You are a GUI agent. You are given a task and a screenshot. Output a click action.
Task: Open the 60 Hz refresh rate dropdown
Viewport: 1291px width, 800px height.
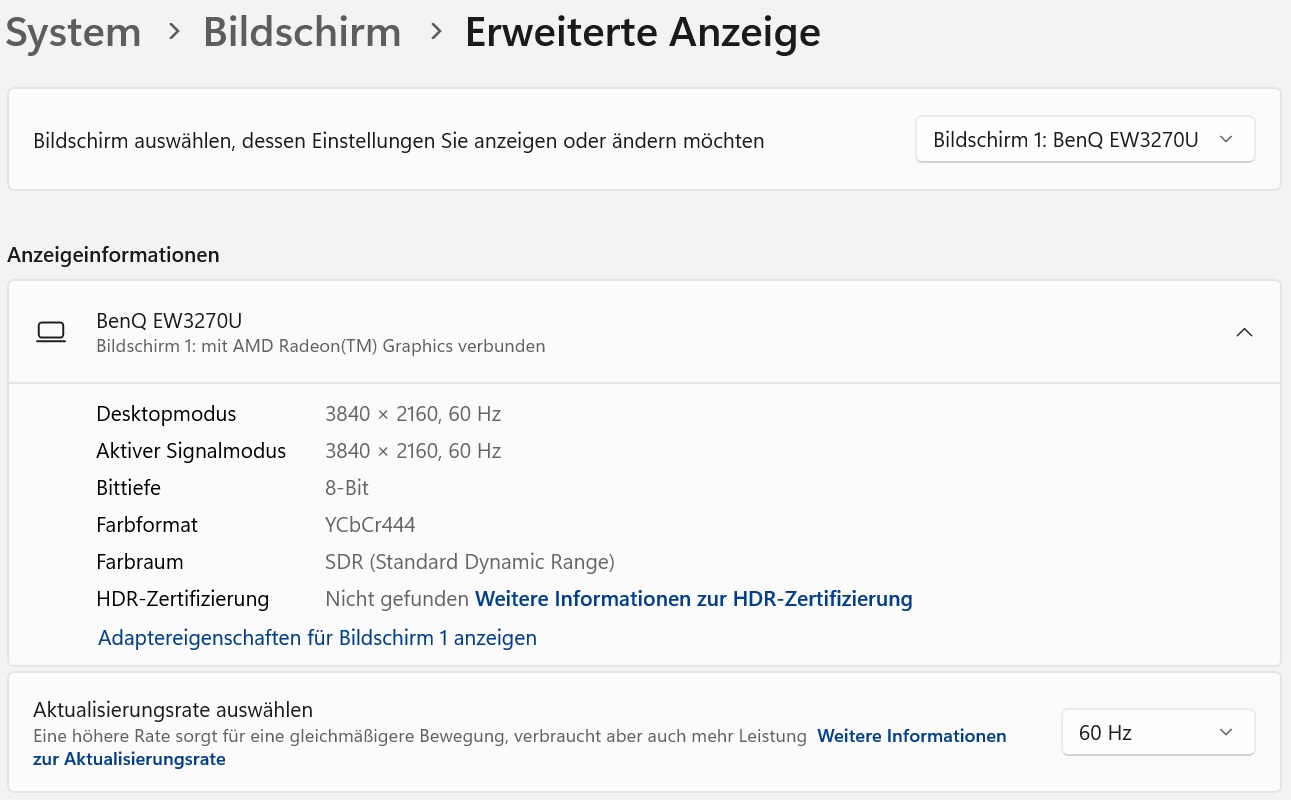click(1157, 733)
